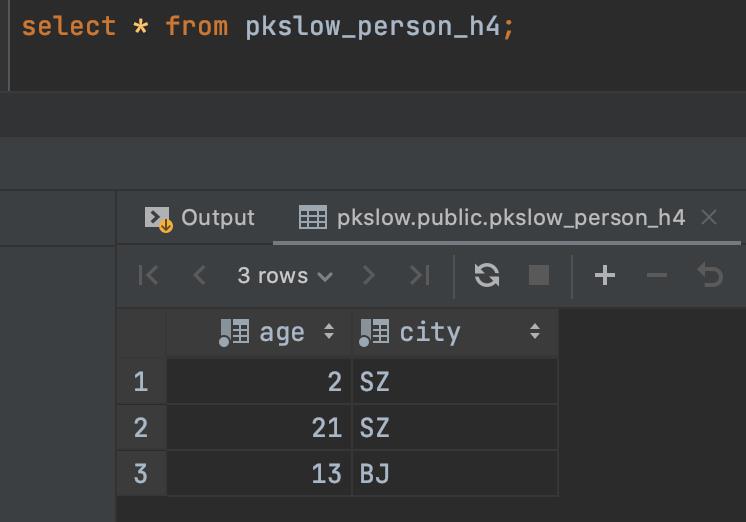Go to the first page of results

click(x=148, y=276)
